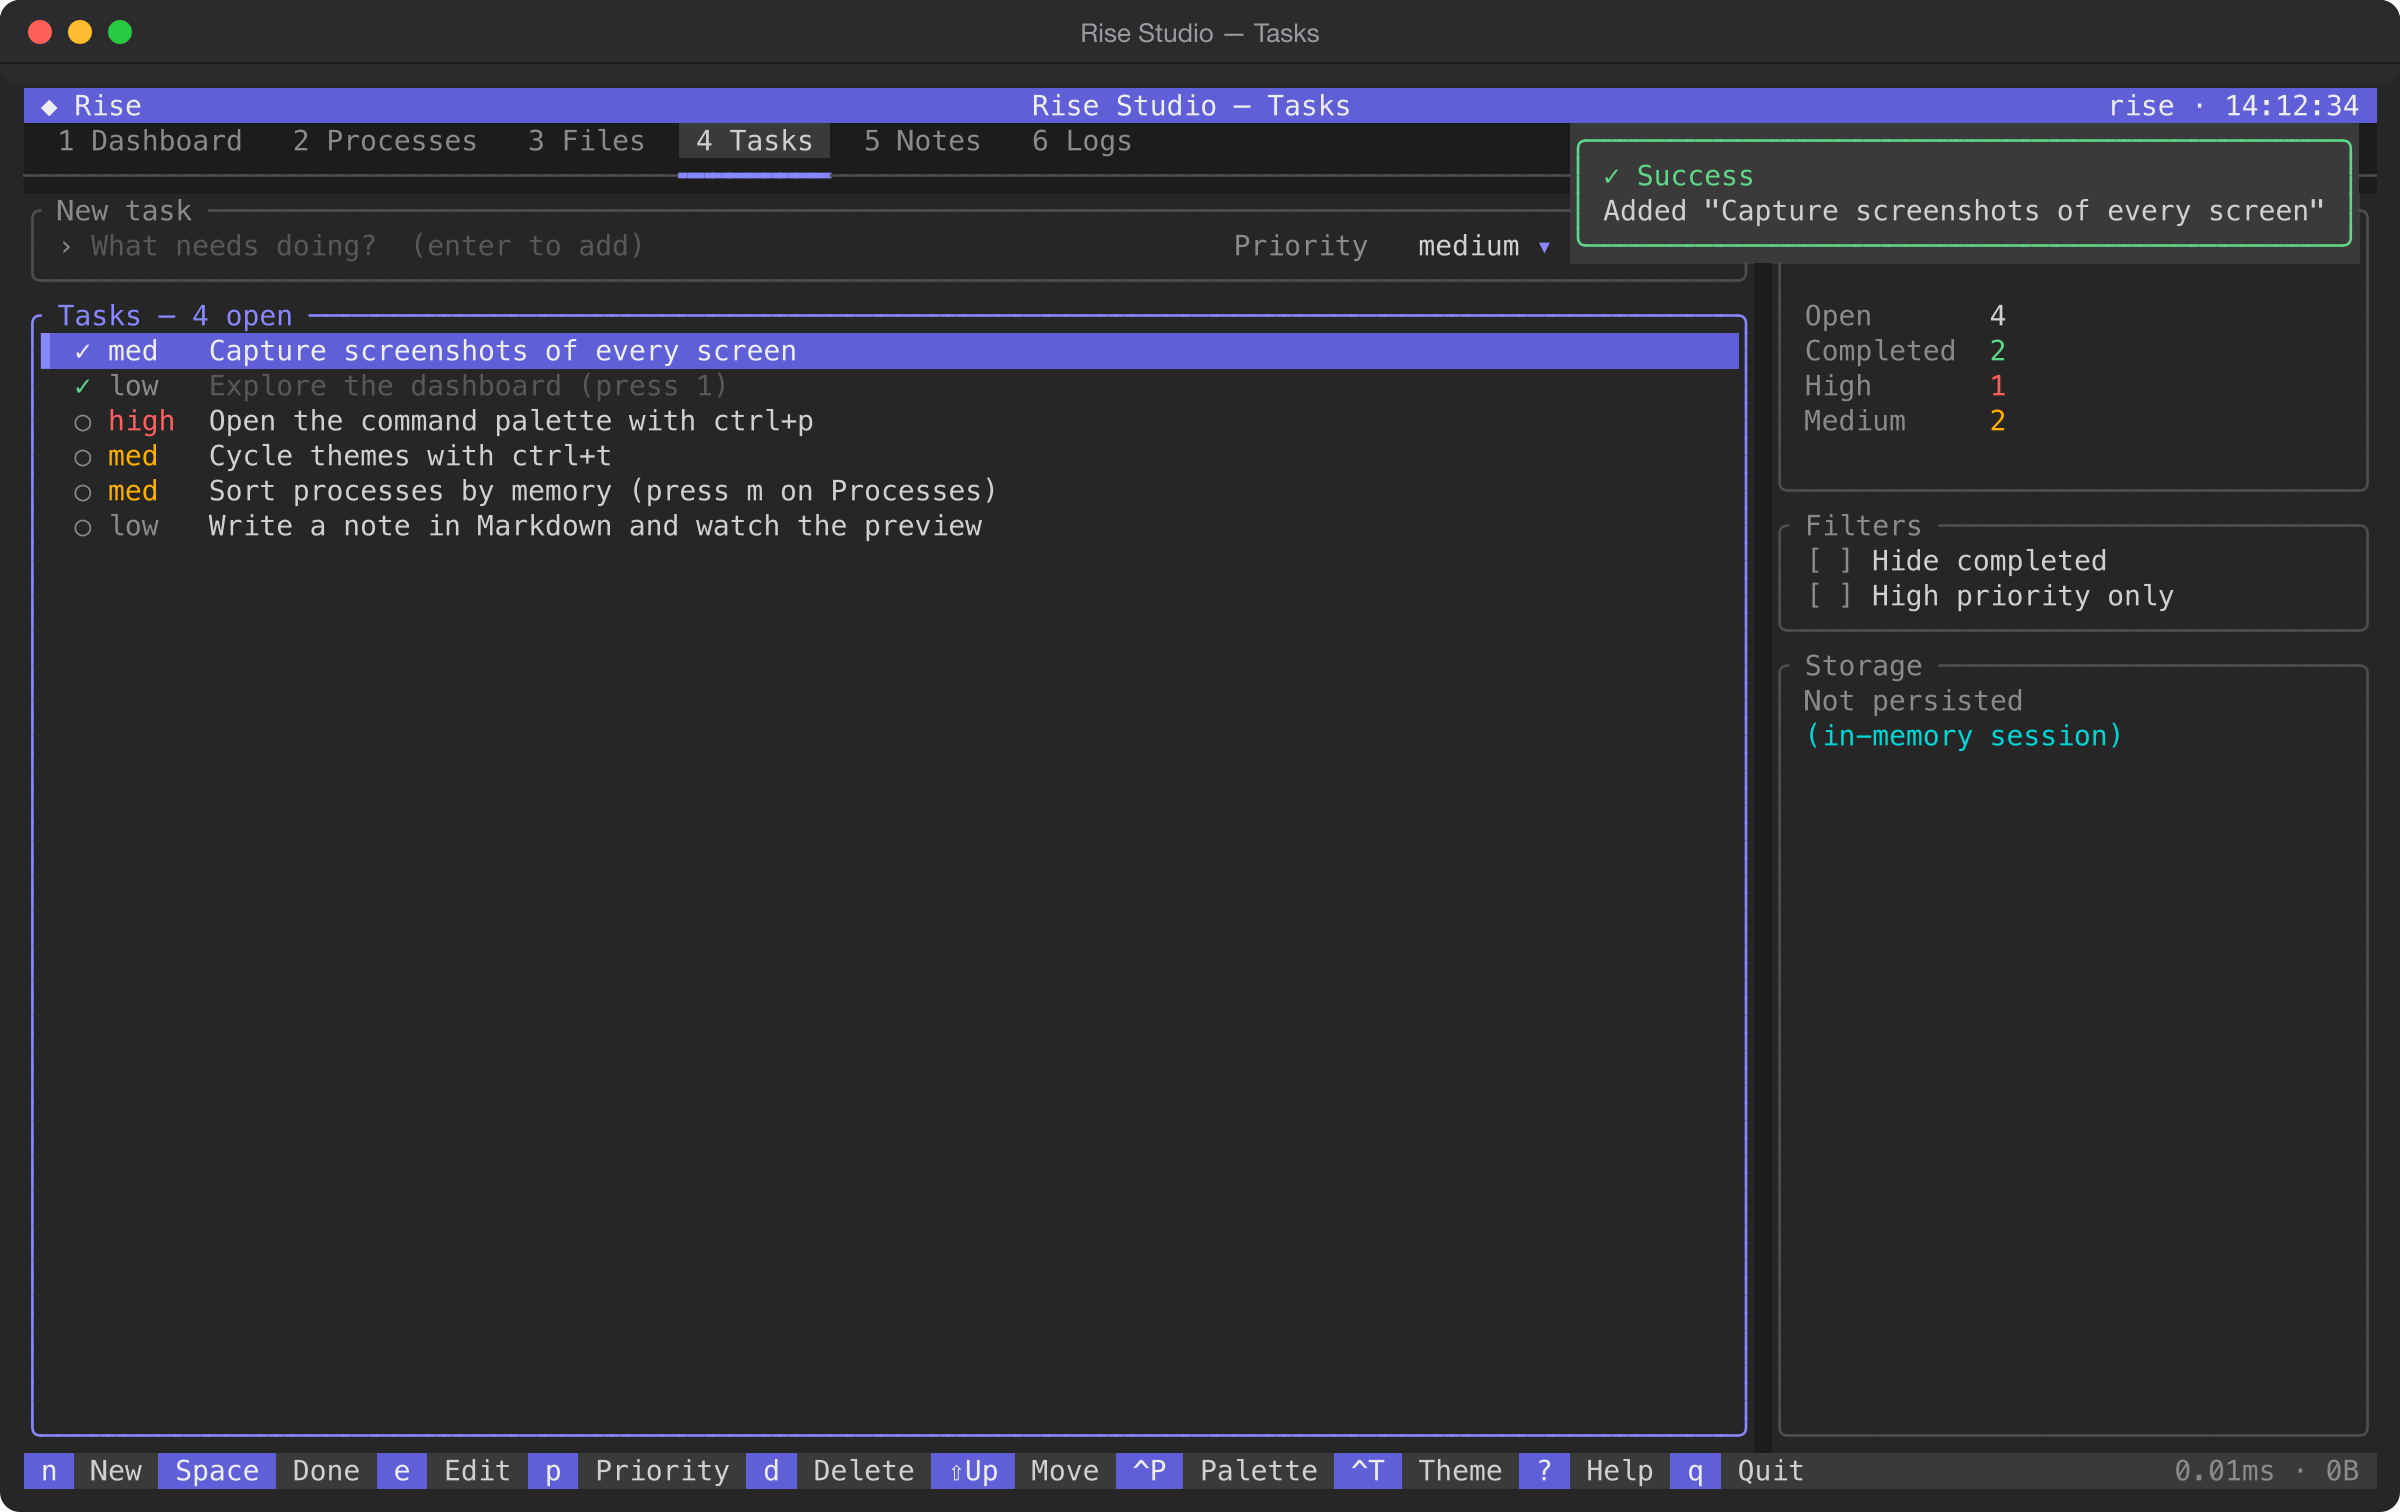The width and height of the screenshot is (2400, 1512).
Task: Click the Completed count value 2
Action: coord(1997,351)
